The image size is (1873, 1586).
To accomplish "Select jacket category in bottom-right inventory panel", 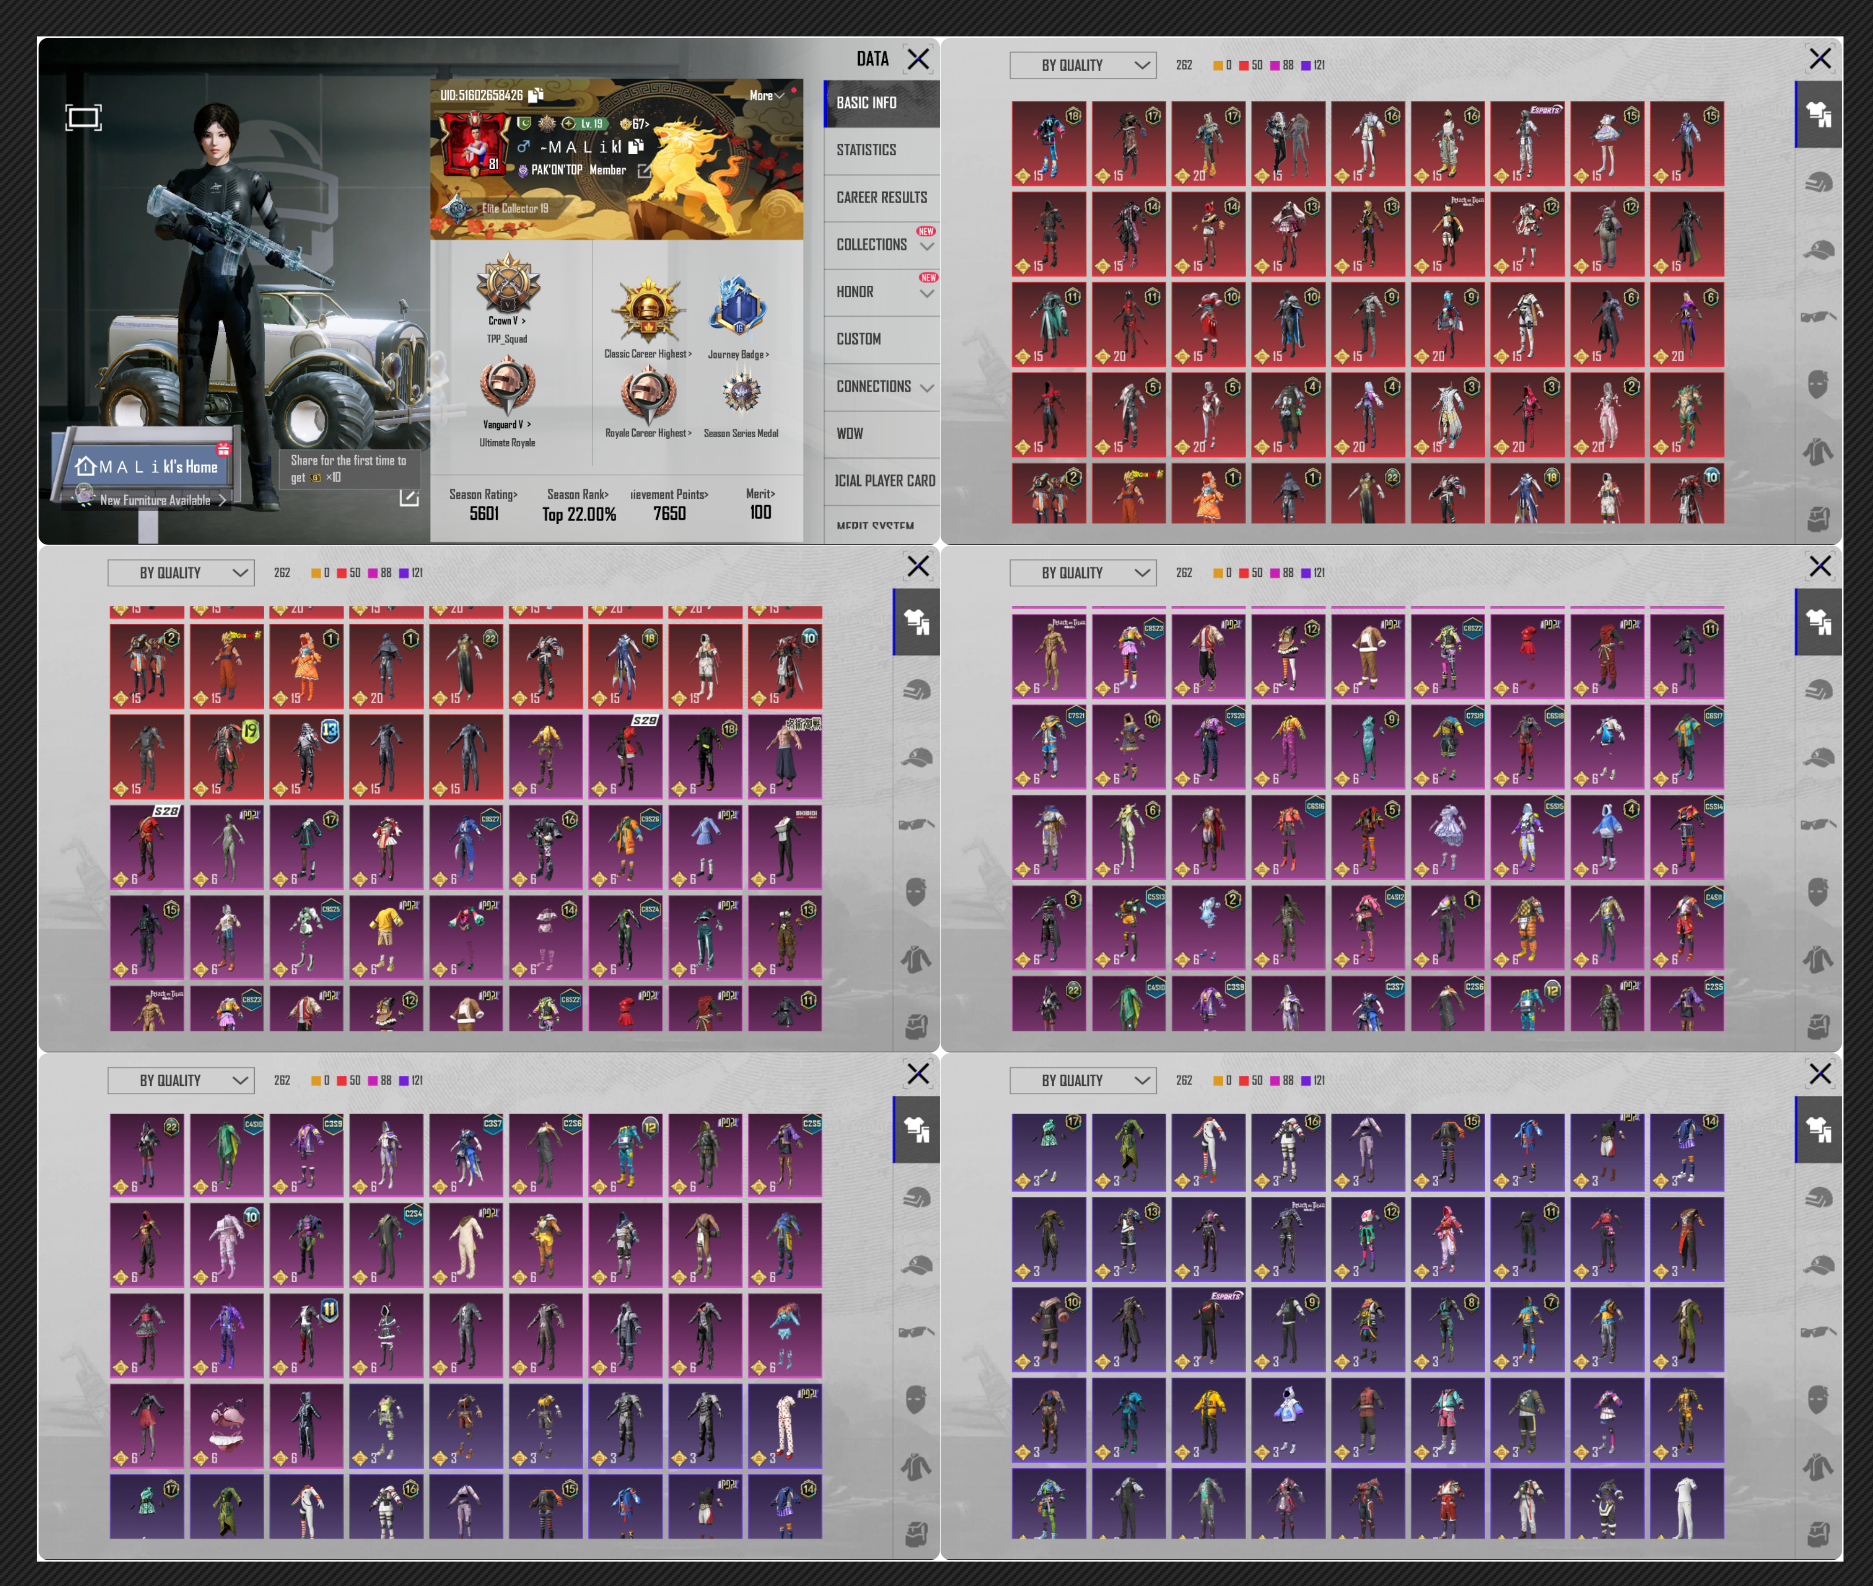I will pyautogui.click(x=1818, y=1467).
